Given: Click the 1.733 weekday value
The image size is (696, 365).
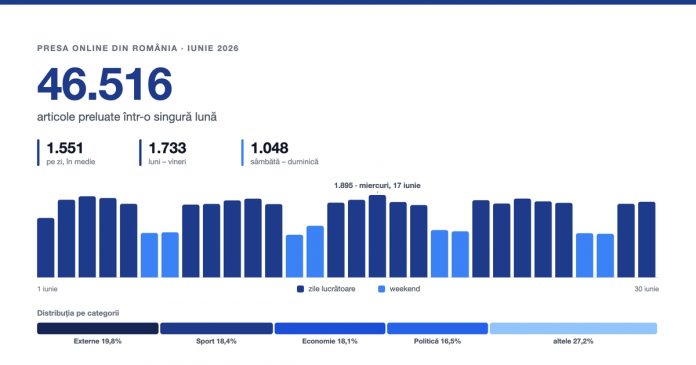Looking at the screenshot, I should tap(167, 148).
